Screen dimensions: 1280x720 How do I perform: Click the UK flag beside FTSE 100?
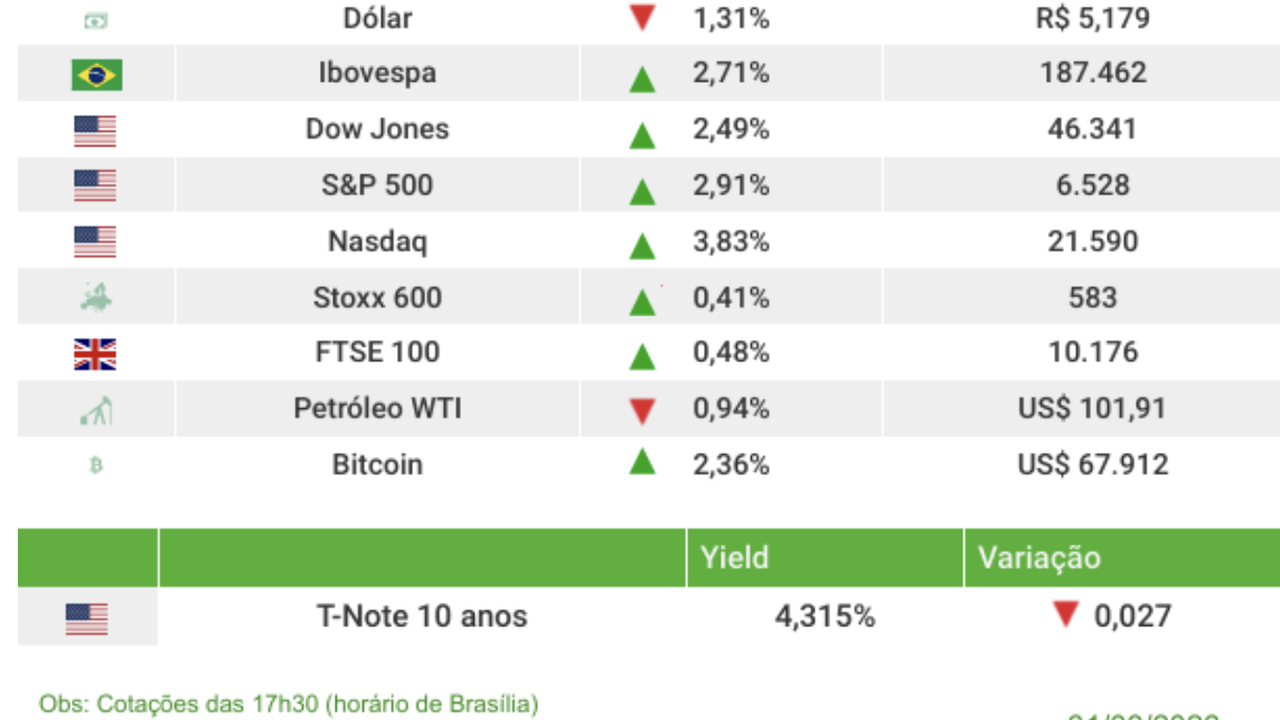click(95, 354)
